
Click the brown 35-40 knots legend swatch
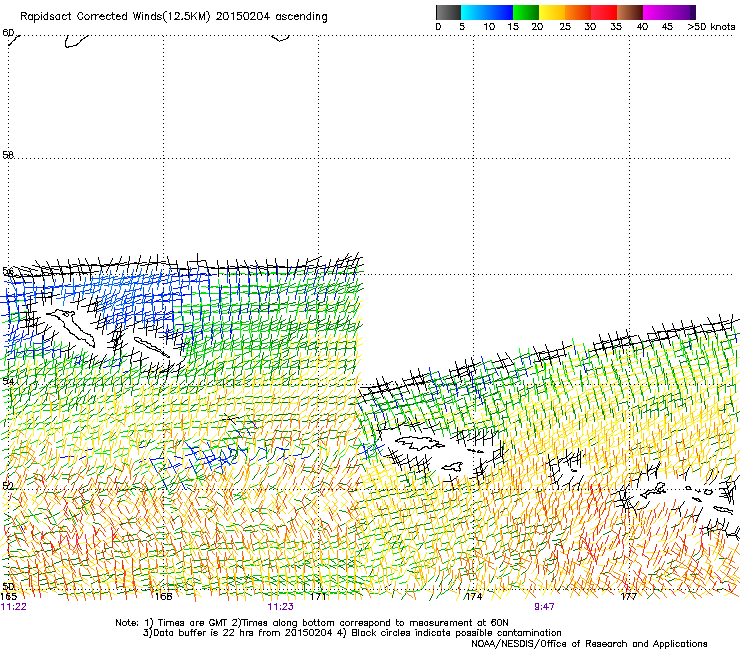630,12
